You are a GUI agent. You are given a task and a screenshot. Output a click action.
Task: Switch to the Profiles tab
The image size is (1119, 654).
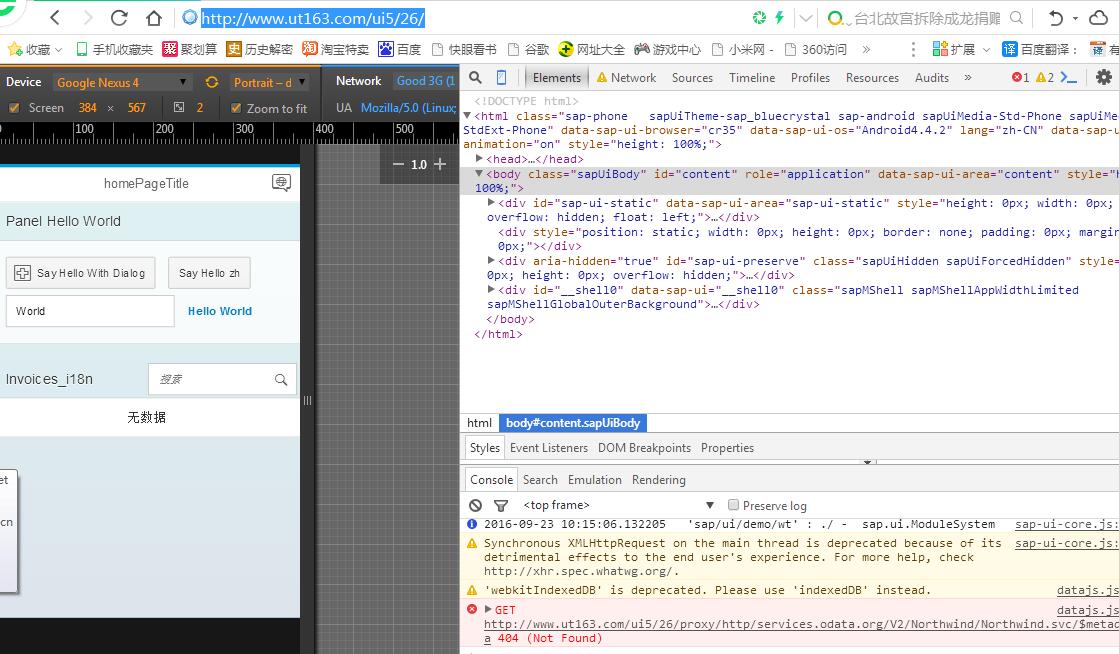point(810,78)
